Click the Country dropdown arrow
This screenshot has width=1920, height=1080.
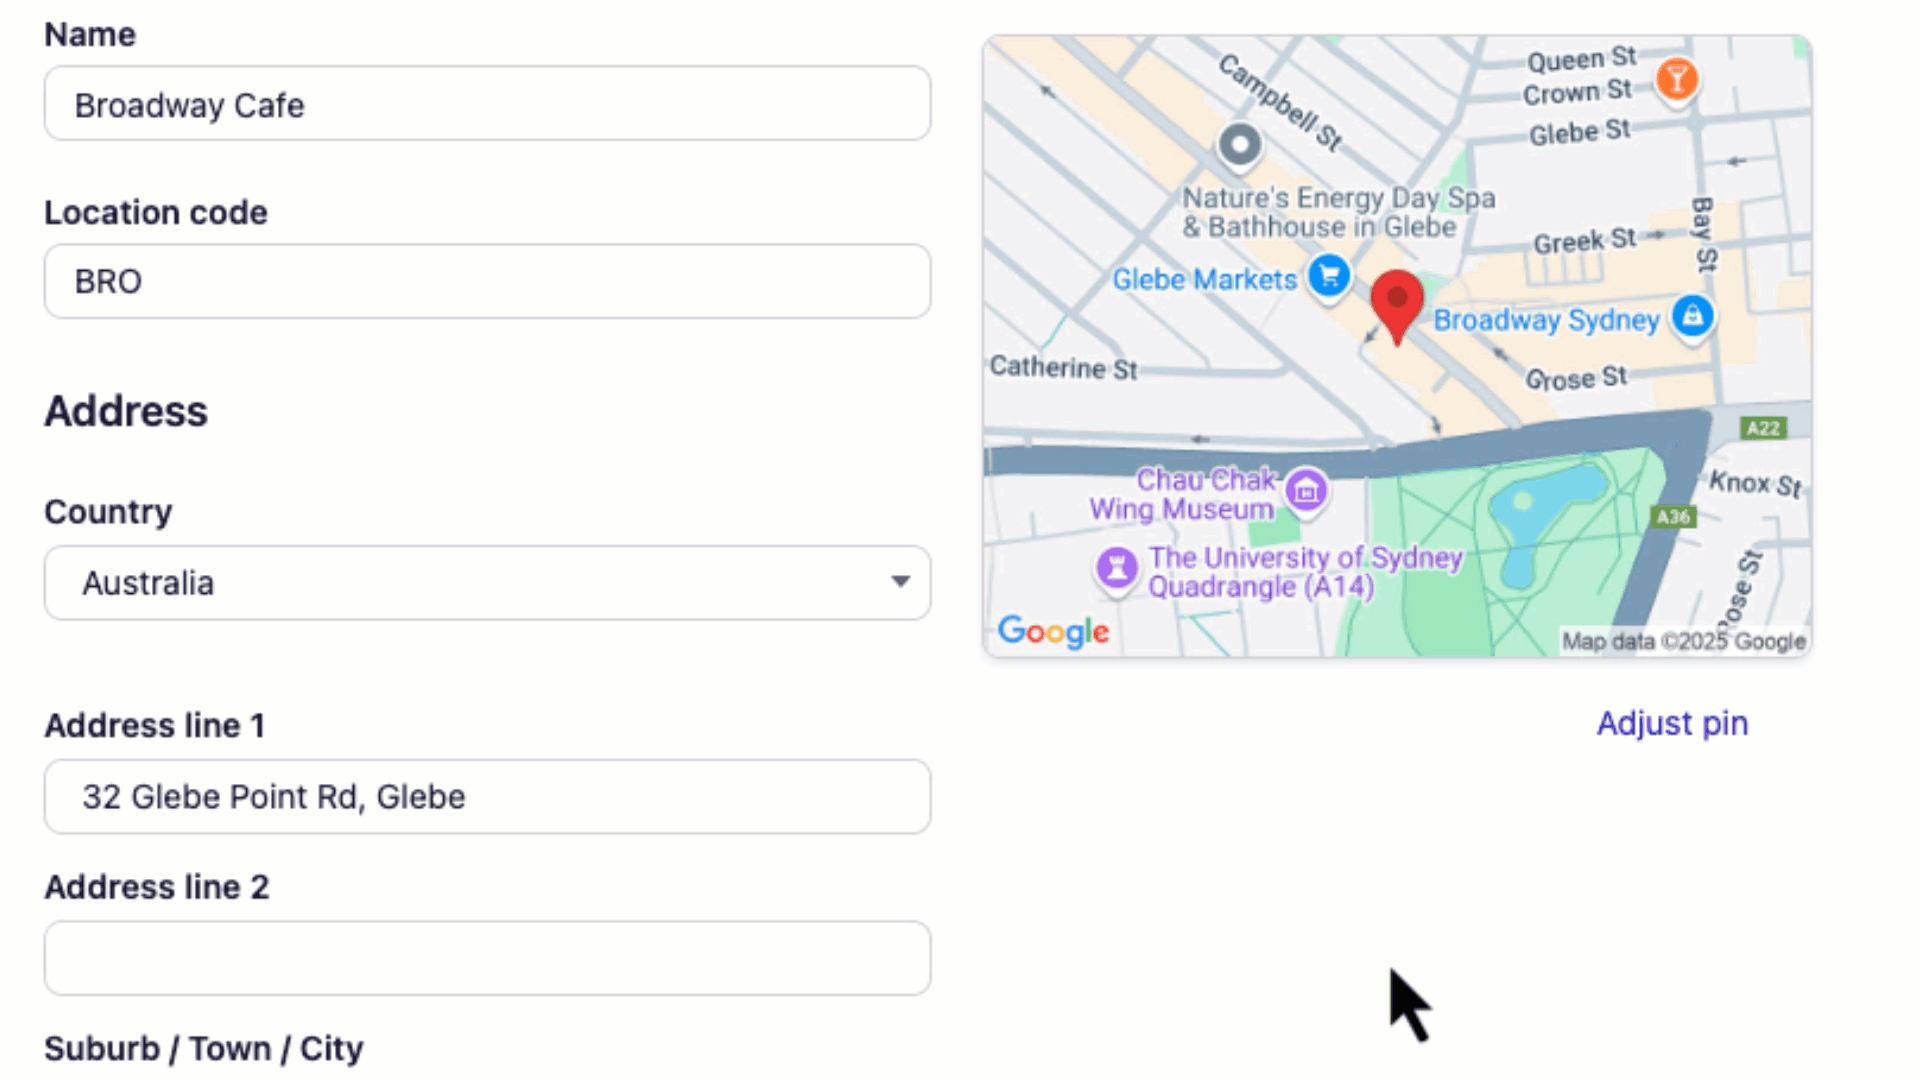coord(900,582)
